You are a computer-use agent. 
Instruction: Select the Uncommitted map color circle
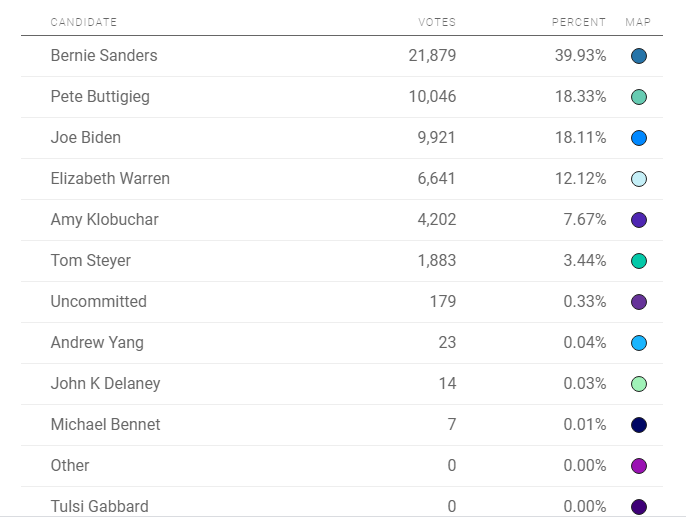[x=639, y=302]
